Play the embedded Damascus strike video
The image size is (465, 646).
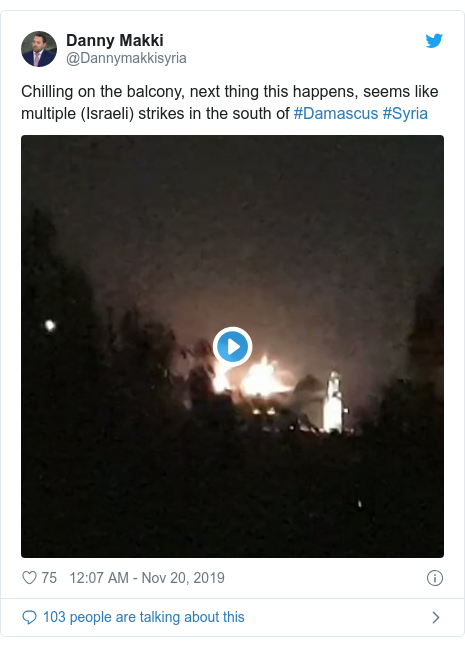click(x=232, y=346)
